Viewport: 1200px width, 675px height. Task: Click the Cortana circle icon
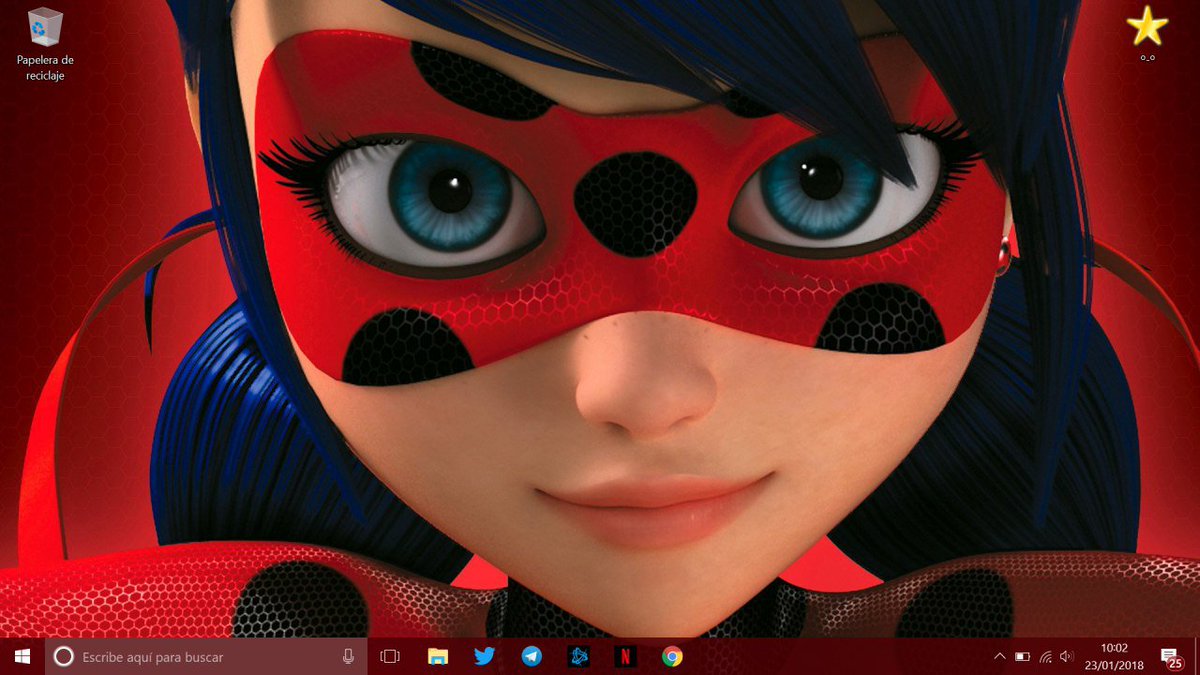(x=62, y=657)
